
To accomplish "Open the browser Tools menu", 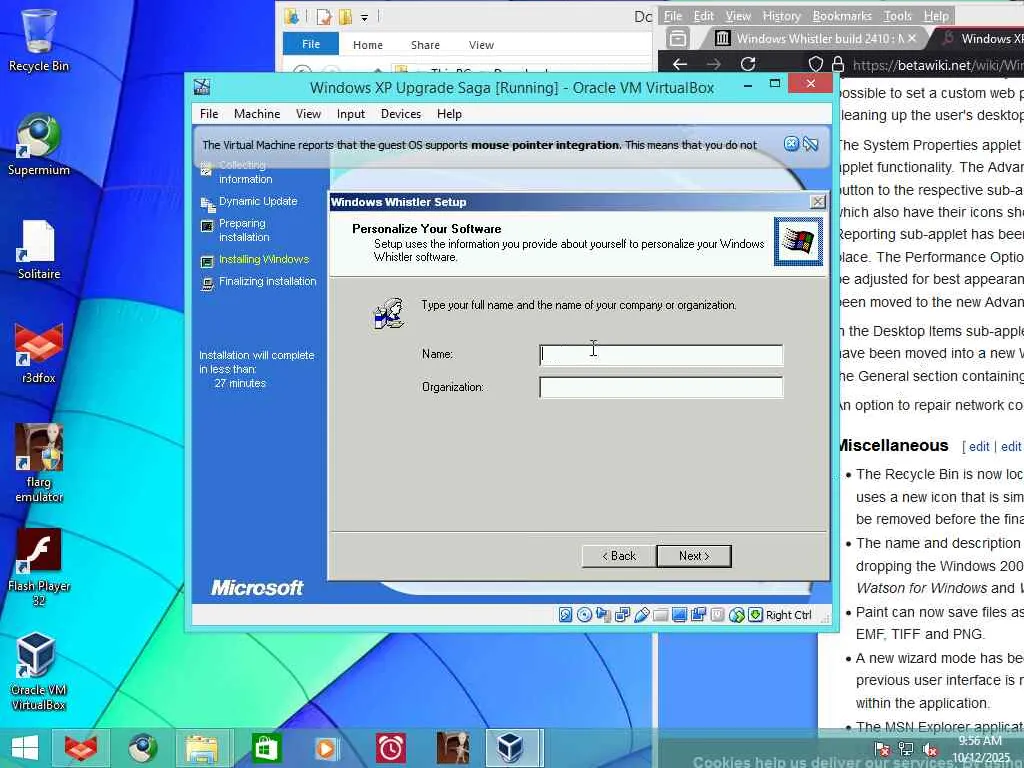I will click(897, 16).
